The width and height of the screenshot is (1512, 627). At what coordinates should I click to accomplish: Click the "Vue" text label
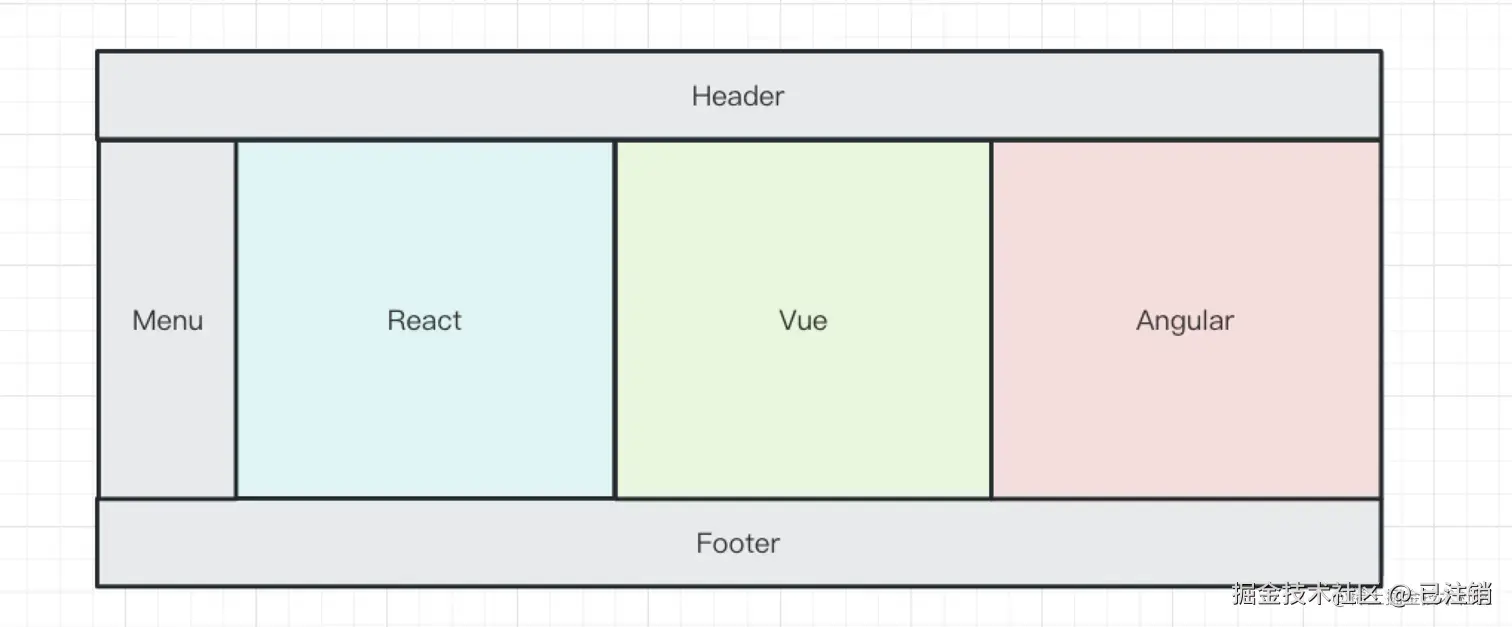coord(803,321)
